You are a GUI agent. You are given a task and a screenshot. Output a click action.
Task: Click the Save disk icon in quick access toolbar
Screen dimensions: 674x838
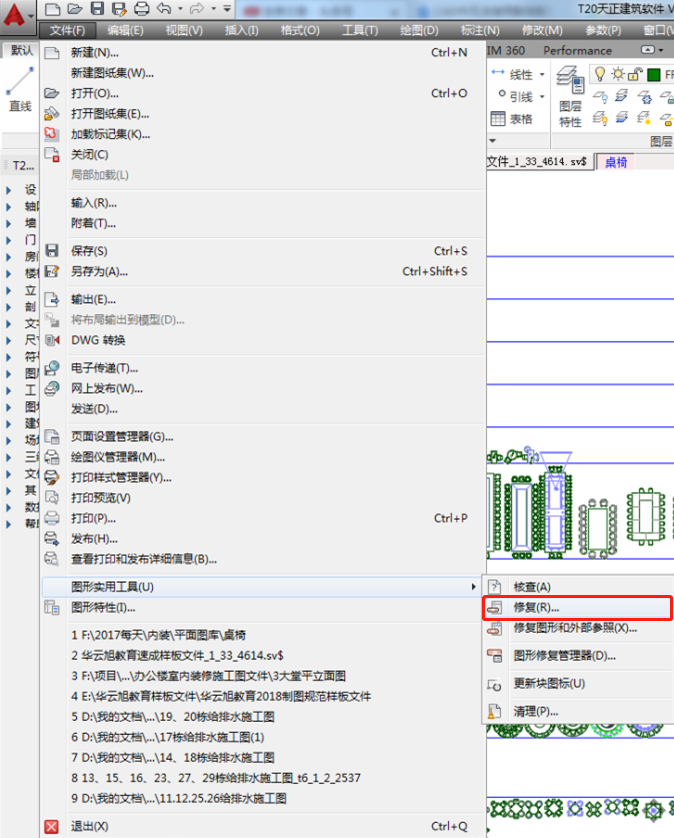coord(97,9)
